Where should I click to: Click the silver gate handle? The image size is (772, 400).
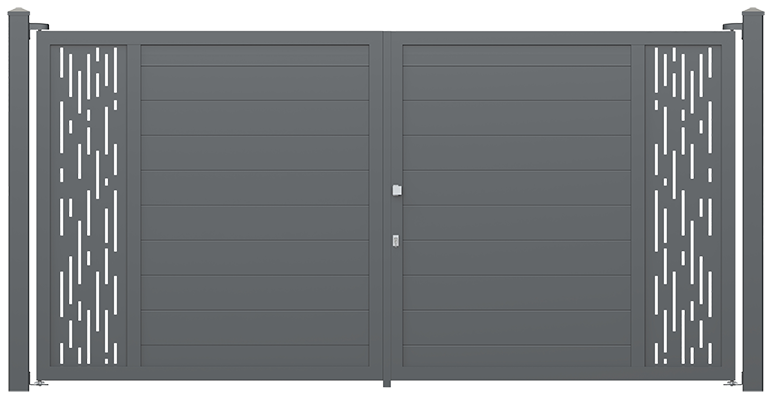tap(396, 190)
